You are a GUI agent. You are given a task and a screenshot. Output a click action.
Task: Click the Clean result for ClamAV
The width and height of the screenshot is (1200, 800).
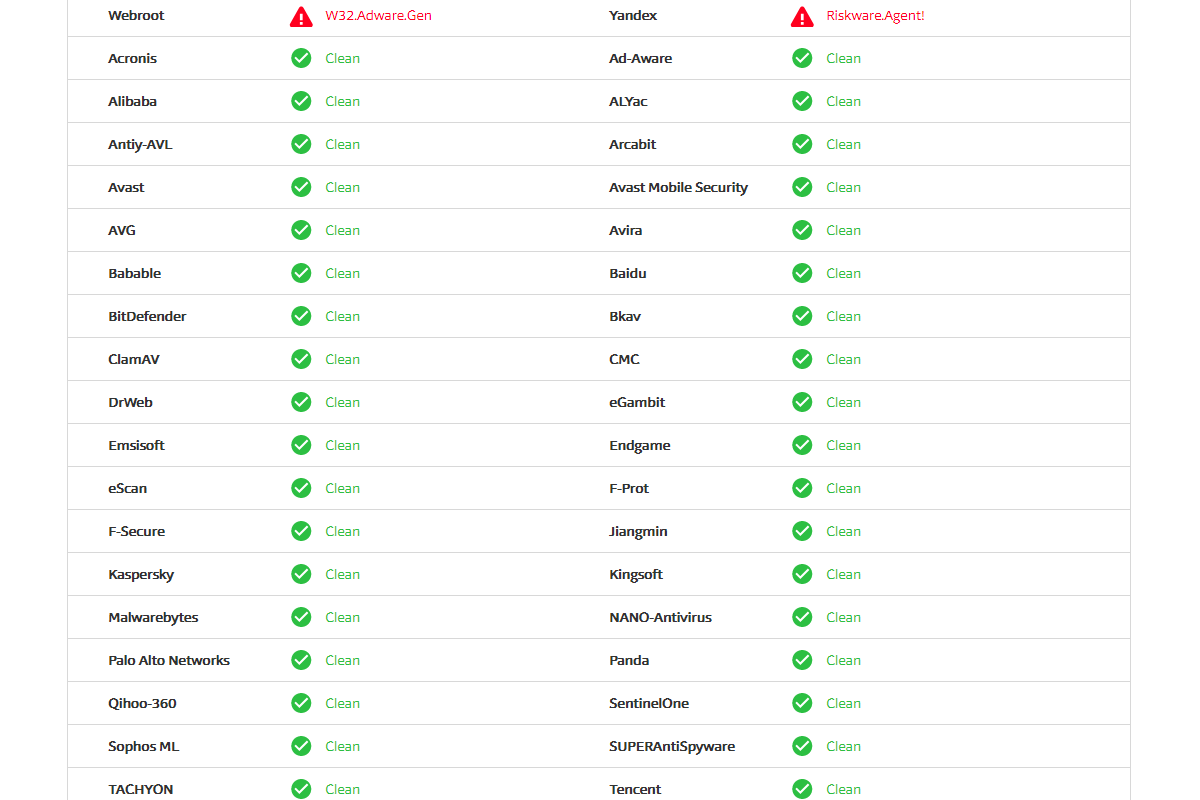(342, 359)
